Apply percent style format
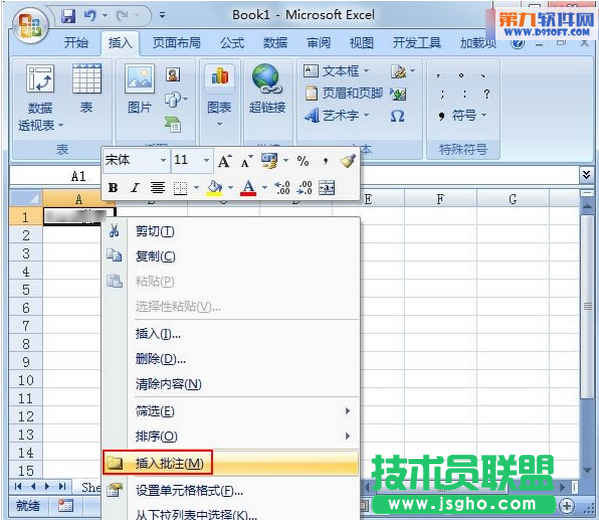Viewport: 599px width, 520px height. tap(303, 161)
